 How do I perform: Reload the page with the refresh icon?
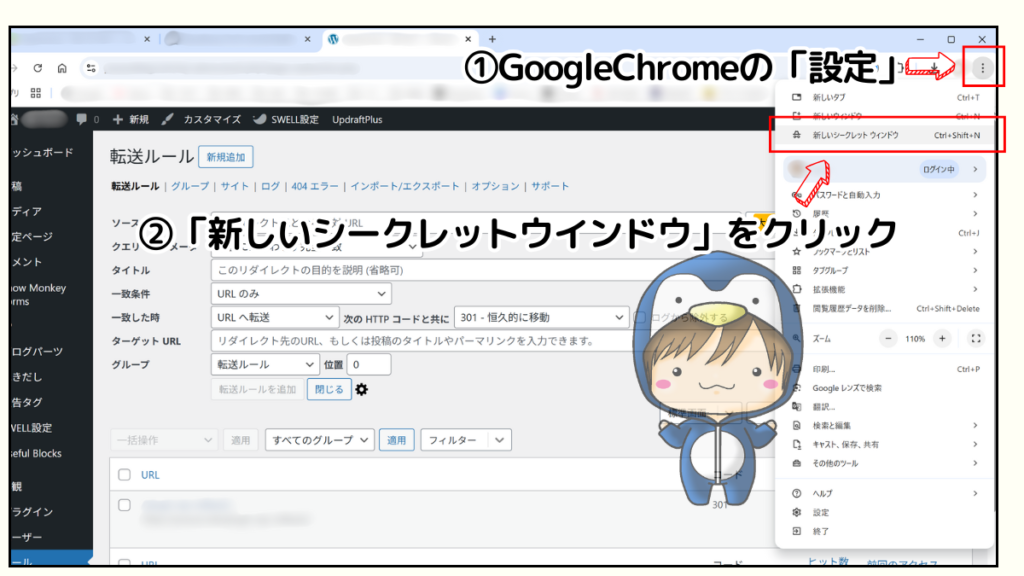coord(38,68)
